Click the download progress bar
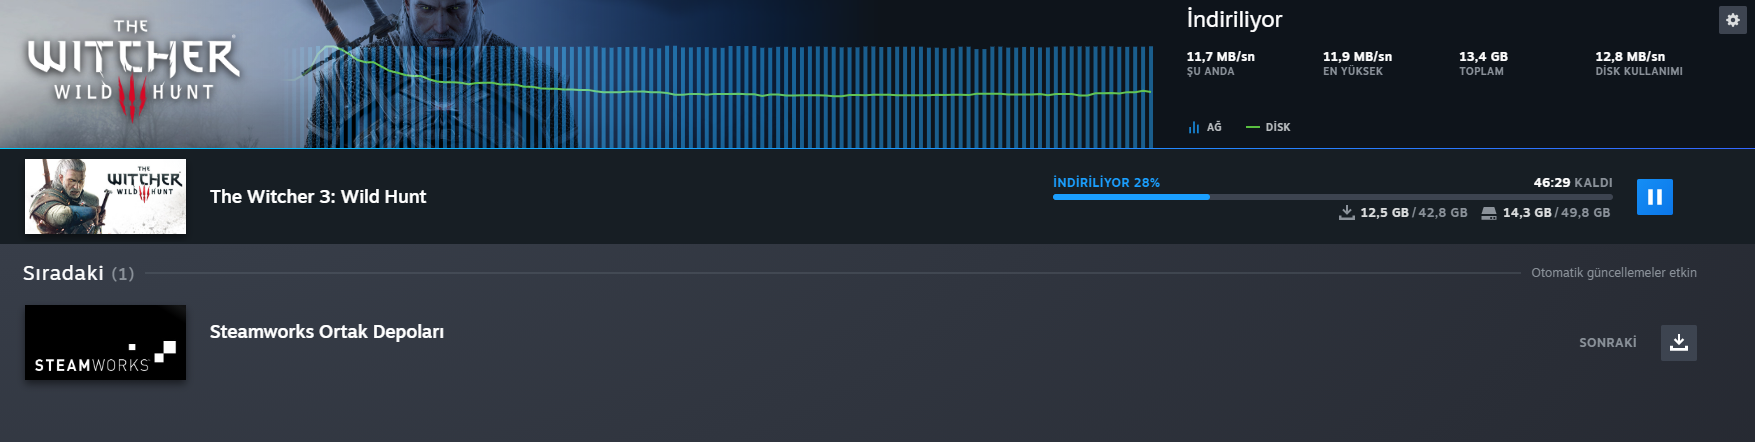 click(1332, 197)
